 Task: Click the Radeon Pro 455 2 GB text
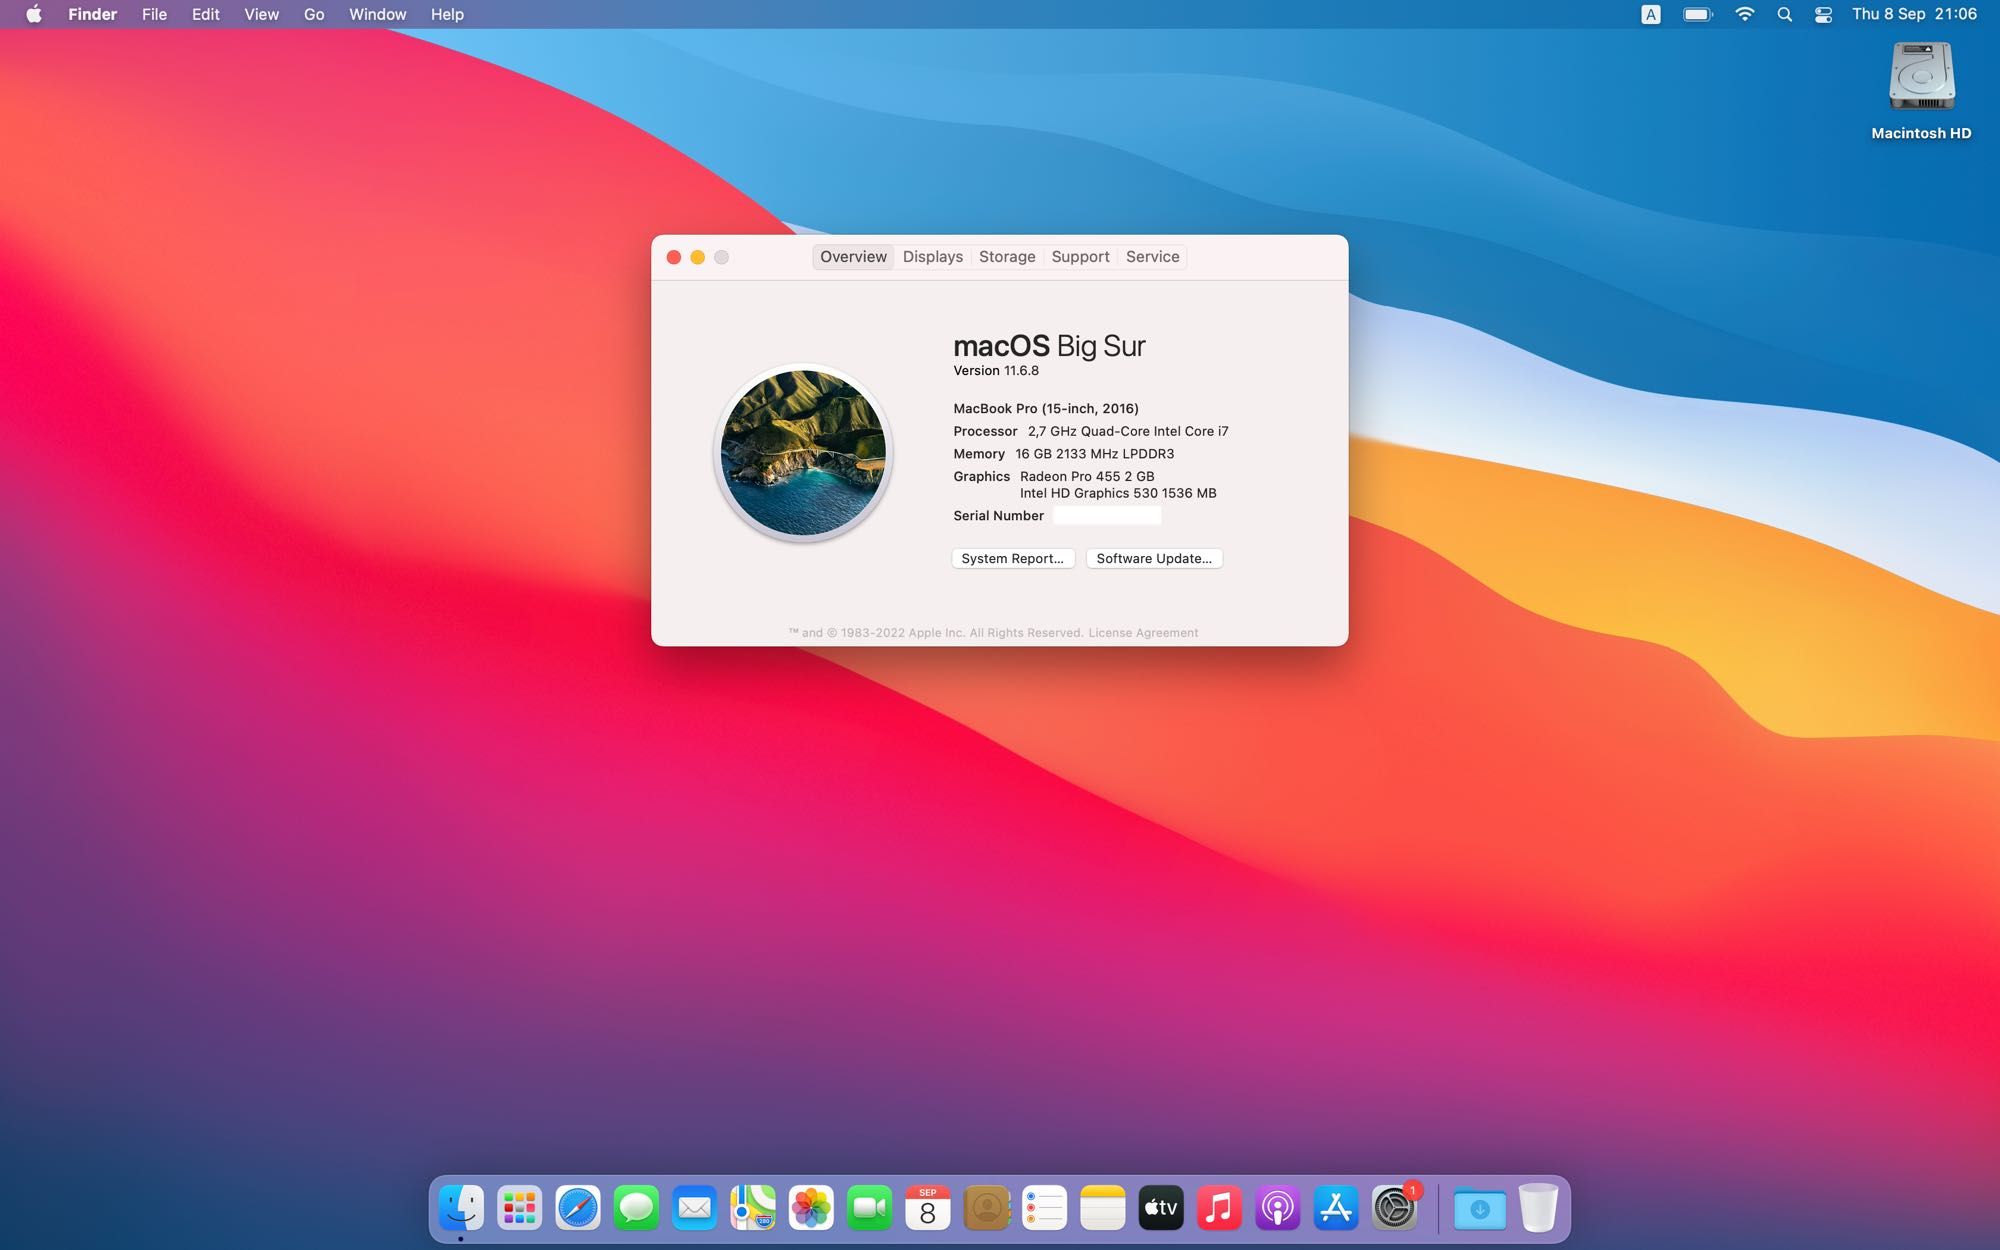tap(1087, 476)
